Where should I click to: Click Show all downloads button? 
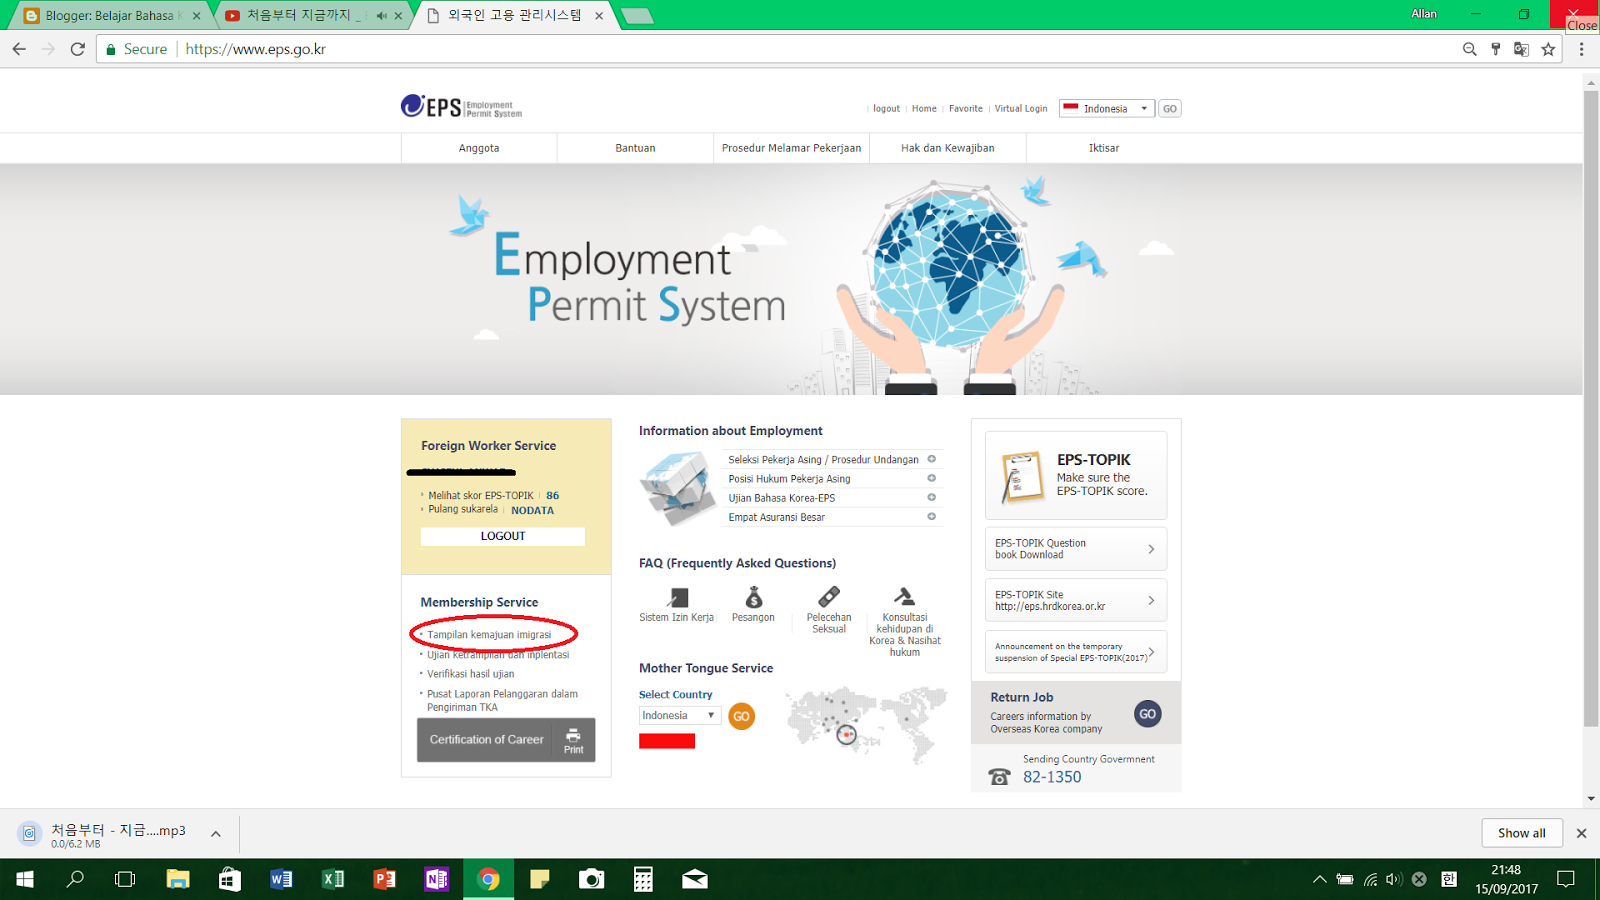click(1521, 833)
